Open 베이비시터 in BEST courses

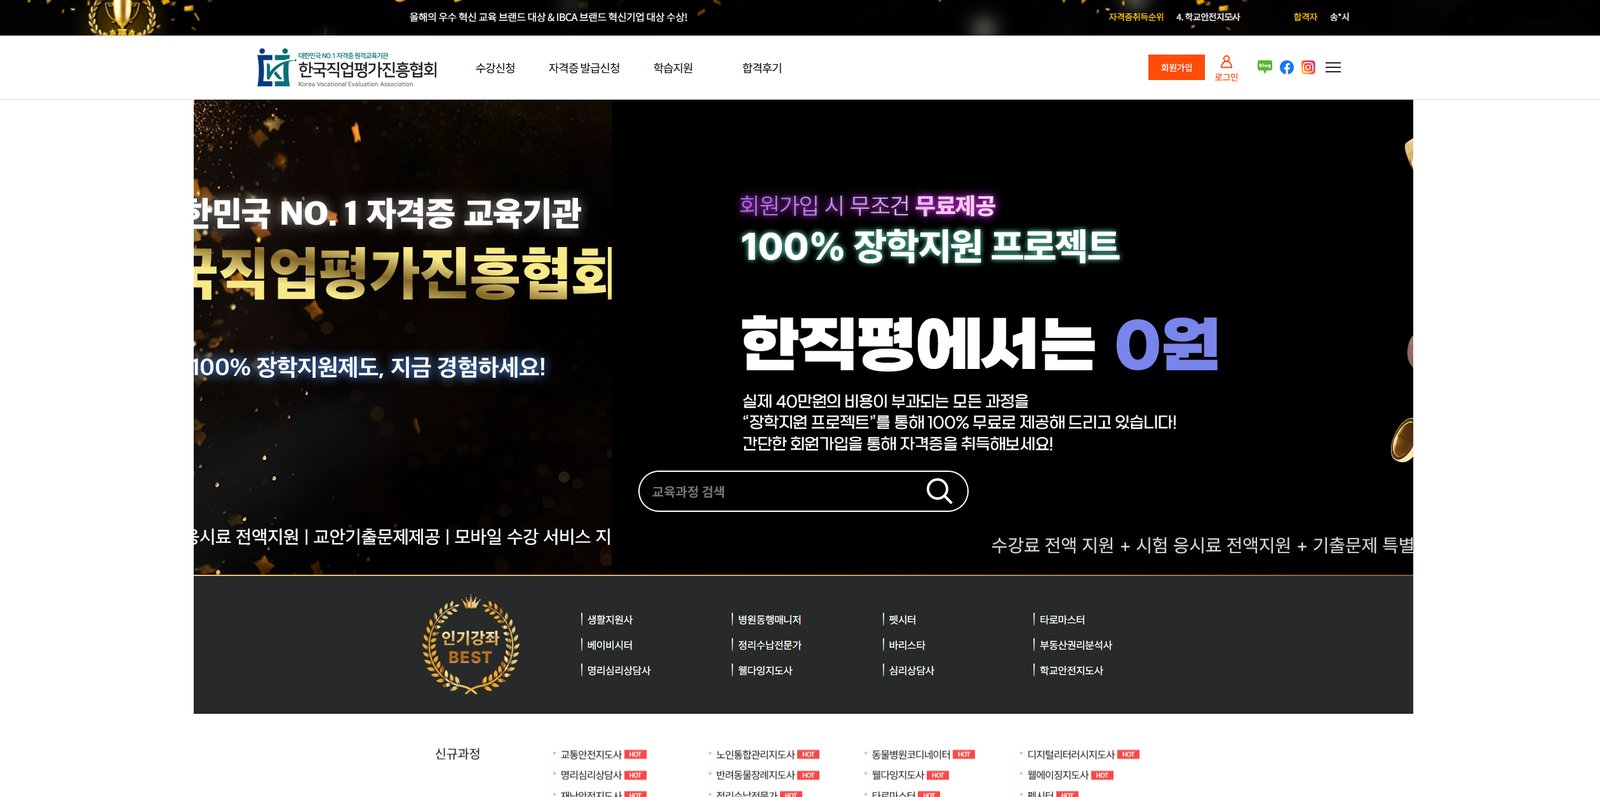pos(610,645)
